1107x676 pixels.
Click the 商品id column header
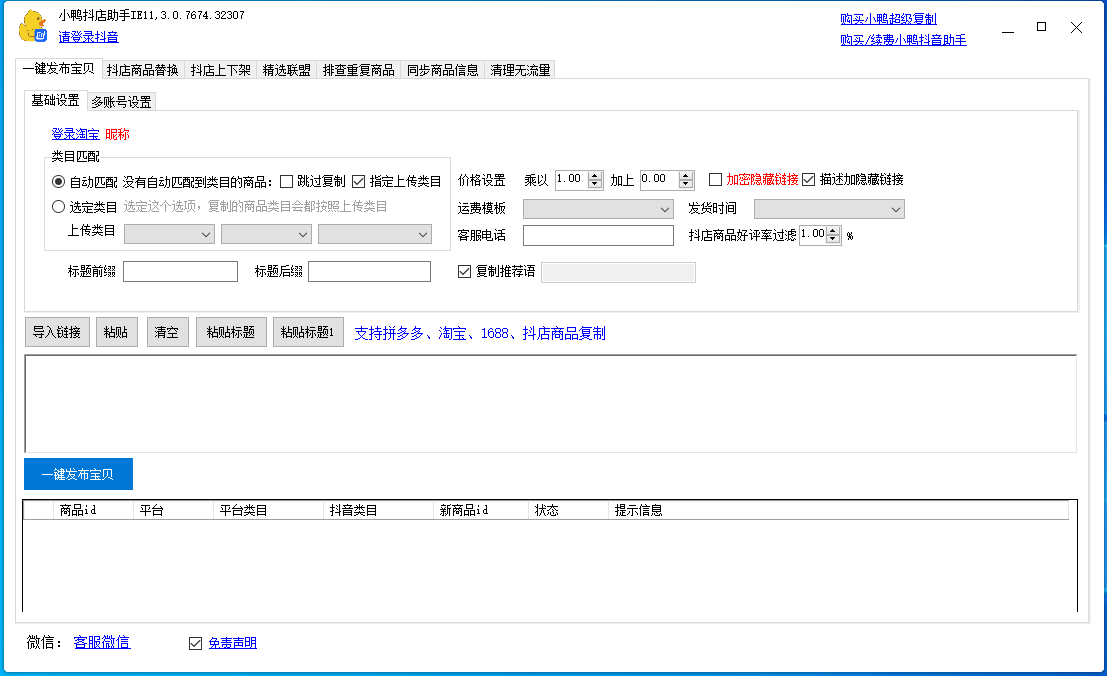[93, 510]
